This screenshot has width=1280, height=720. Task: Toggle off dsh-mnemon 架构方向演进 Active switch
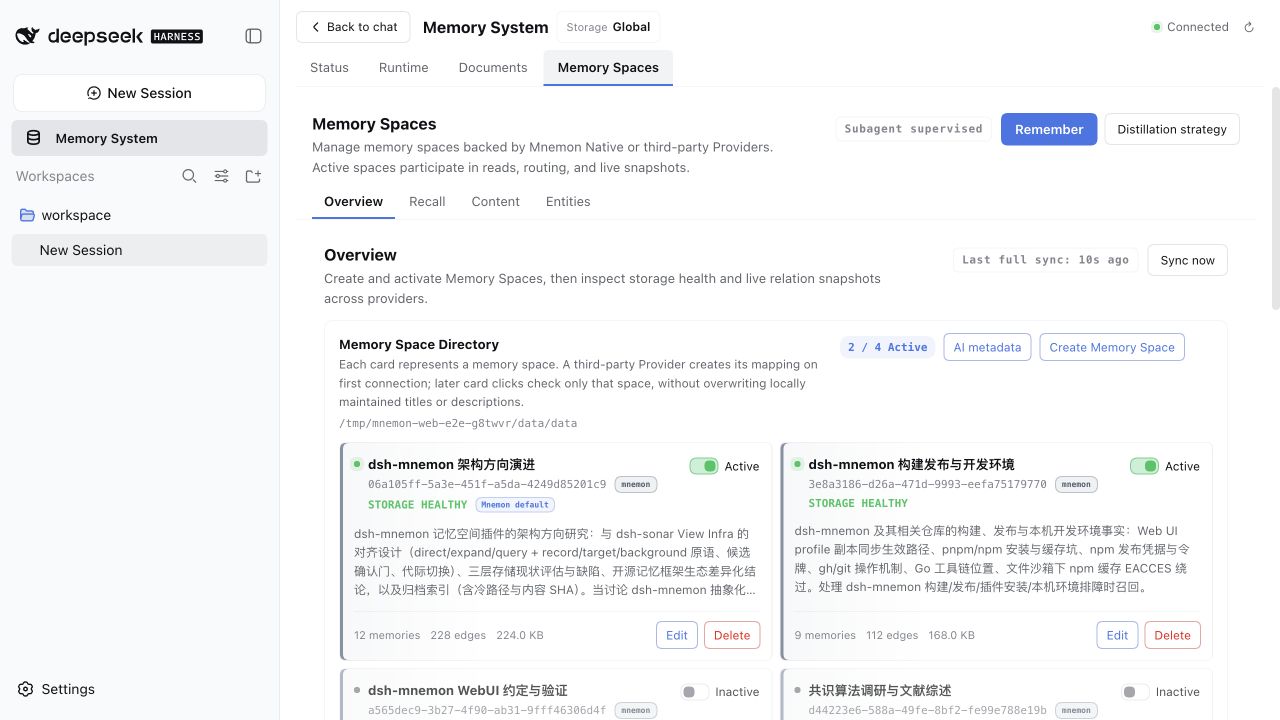[704, 466]
